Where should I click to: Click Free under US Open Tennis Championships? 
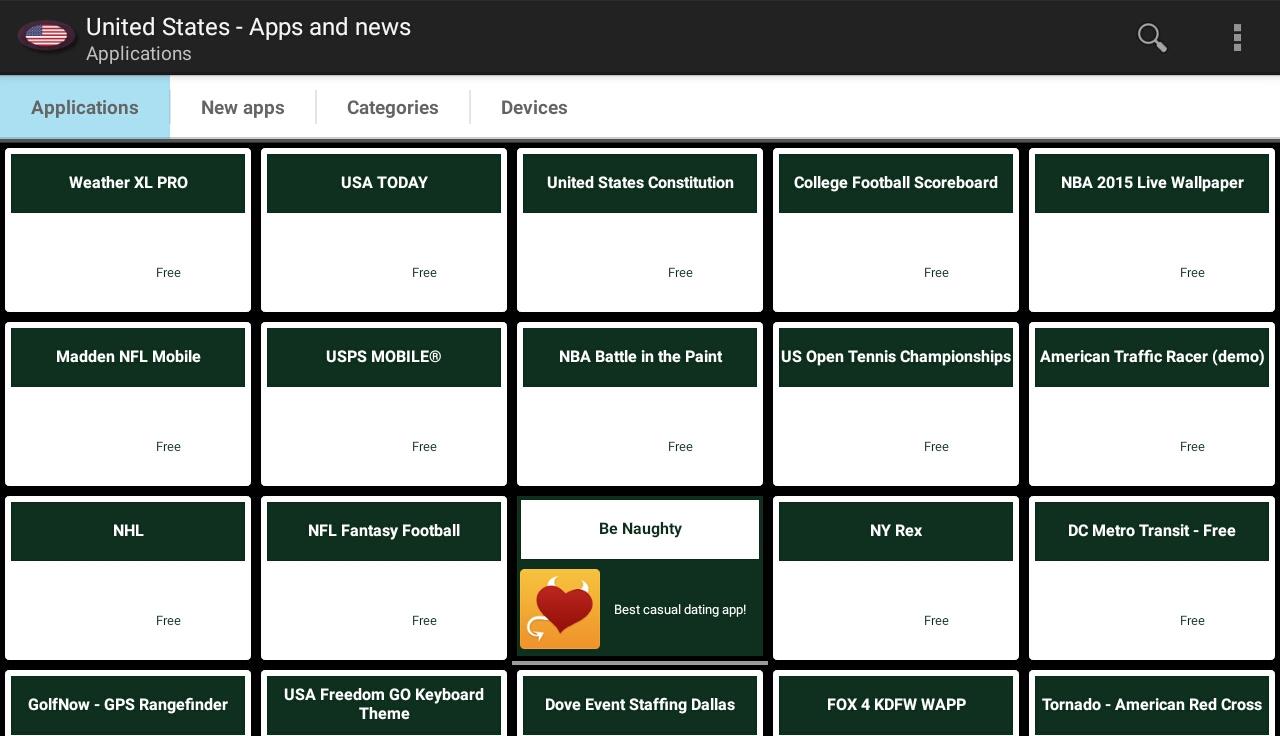pos(936,446)
